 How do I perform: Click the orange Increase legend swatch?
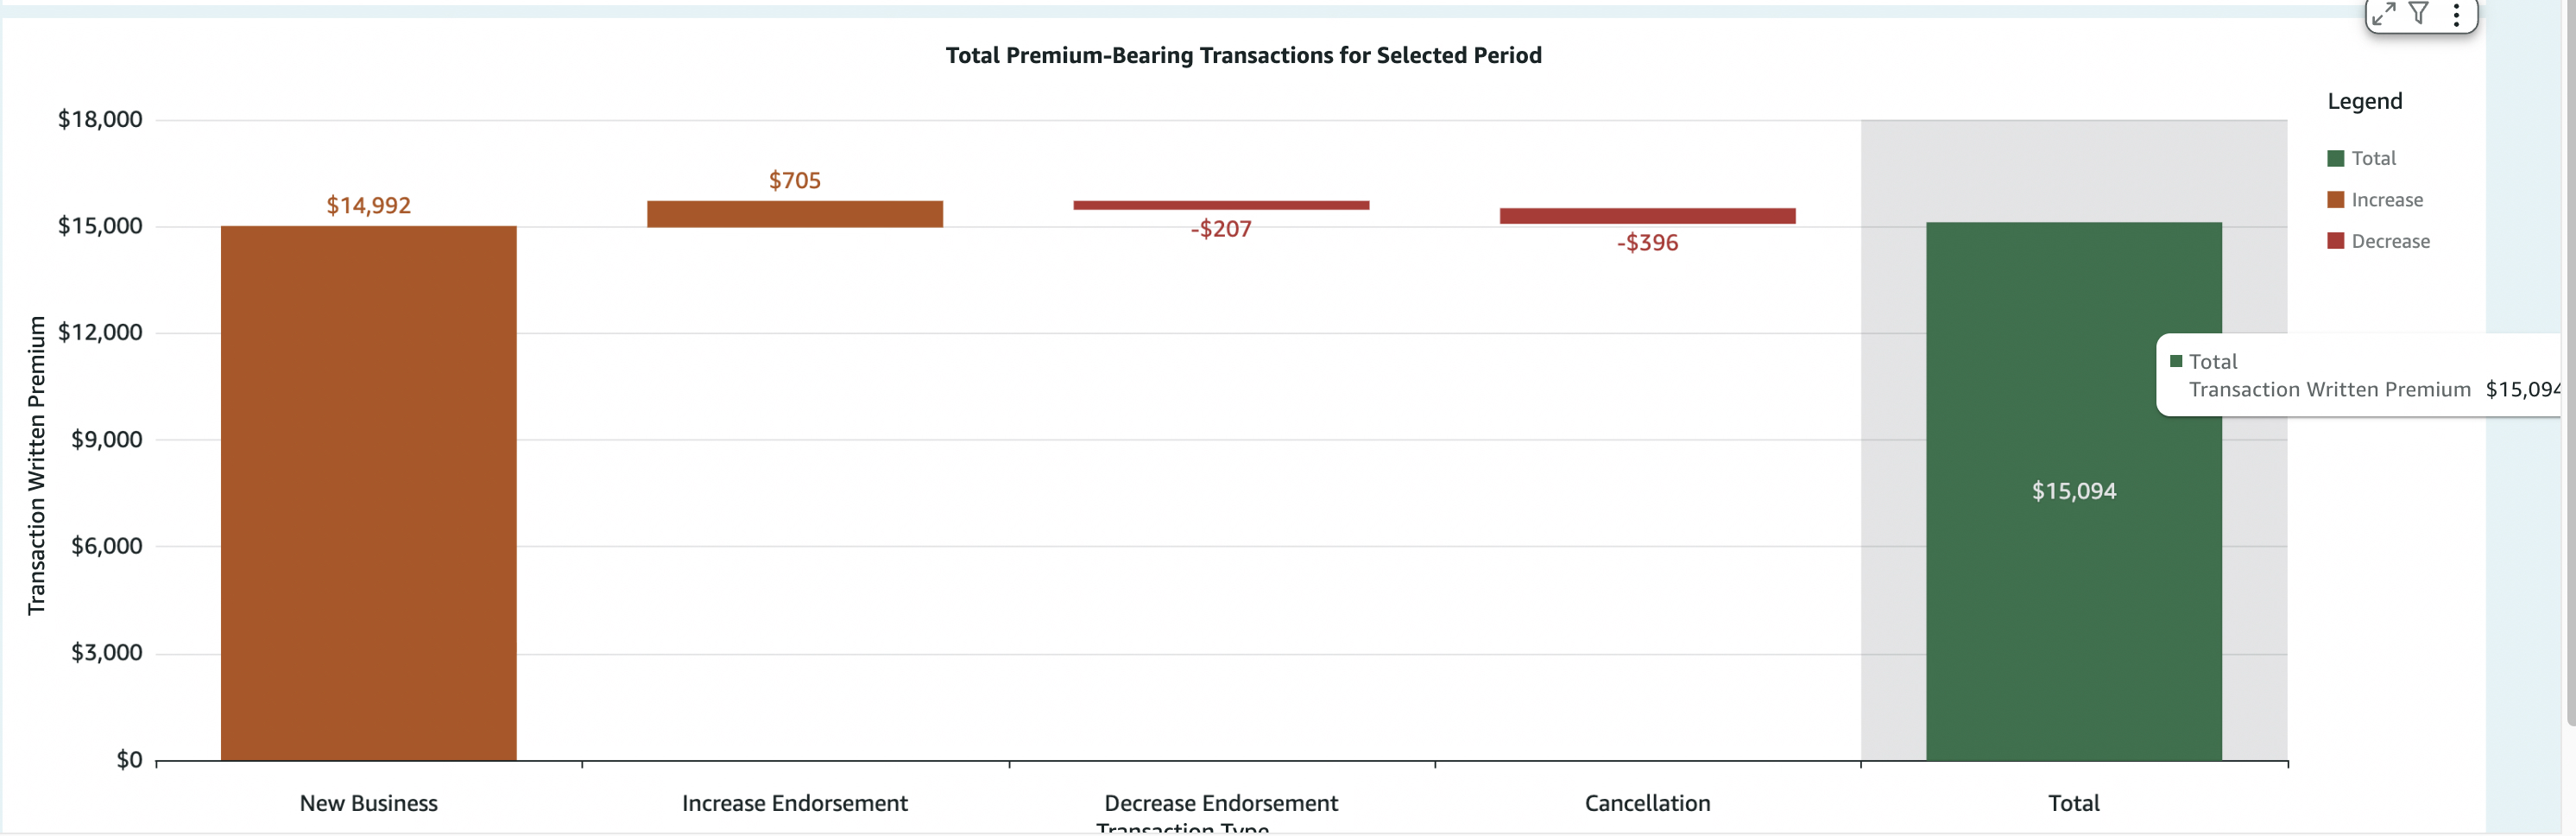(2336, 200)
